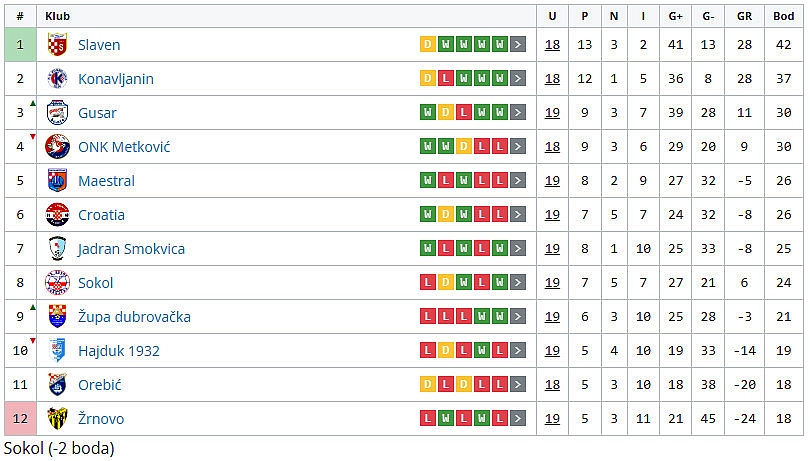The width and height of the screenshot is (810, 461).
Task: Click the Gusar club logo
Action: pyautogui.click(x=57, y=113)
